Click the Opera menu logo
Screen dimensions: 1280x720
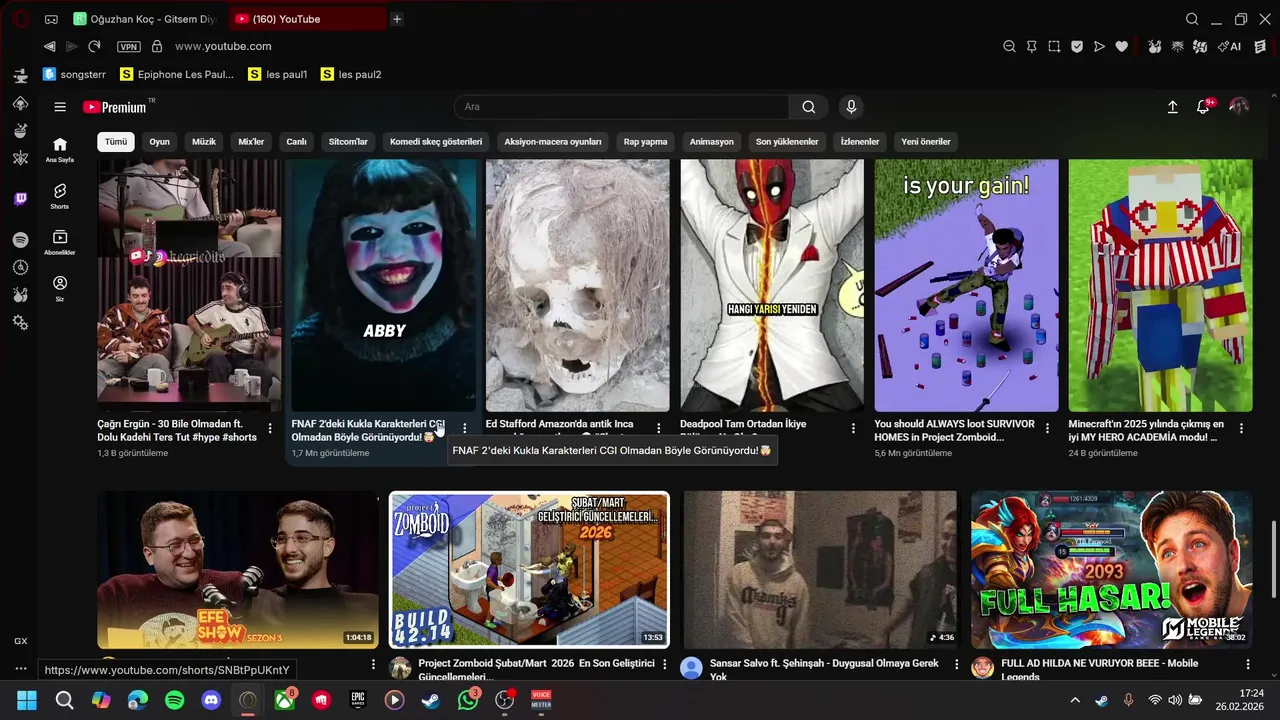pyautogui.click(x=20, y=19)
